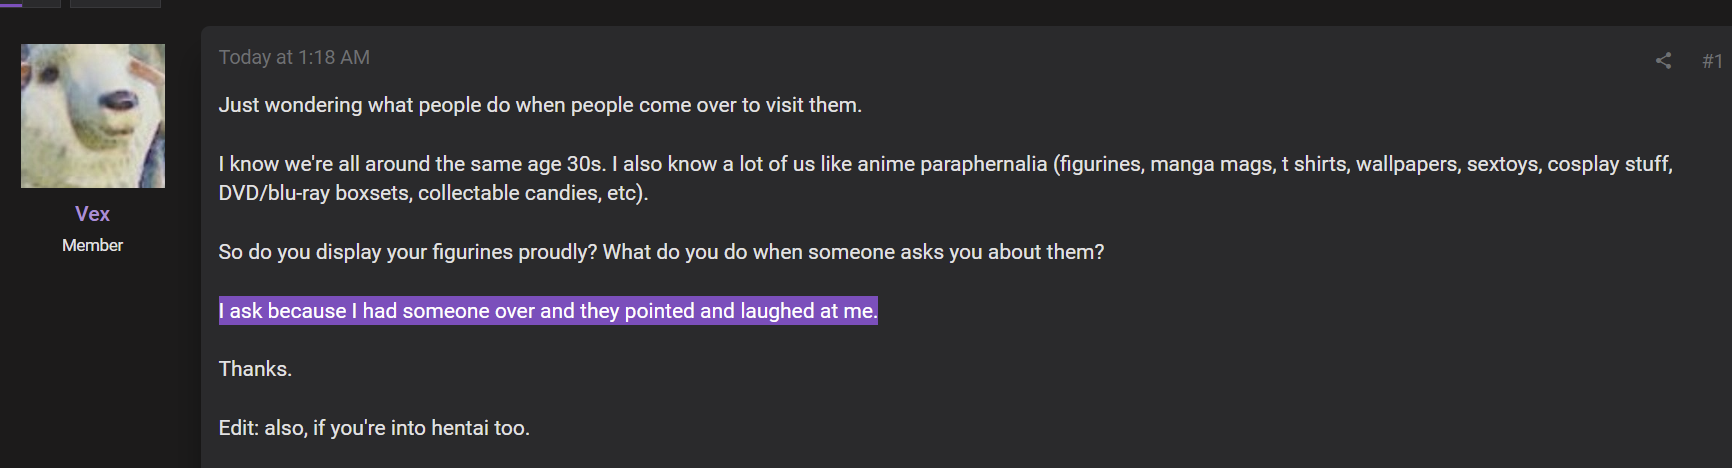Click the Today at 1:18 AM timestamp
This screenshot has width=1732, height=468.
point(294,57)
